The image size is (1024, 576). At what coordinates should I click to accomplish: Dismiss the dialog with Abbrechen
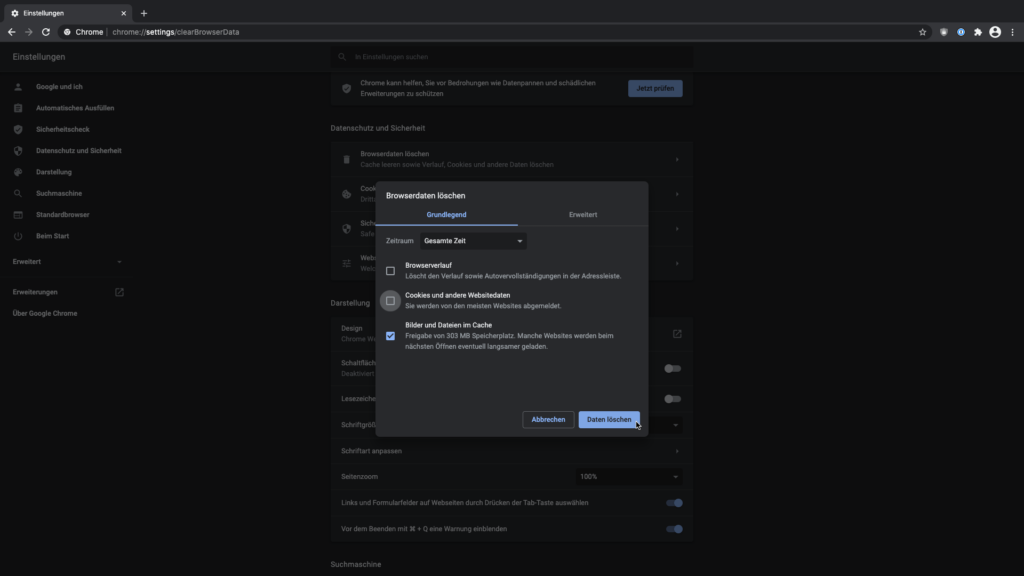pyautogui.click(x=548, y=419)
